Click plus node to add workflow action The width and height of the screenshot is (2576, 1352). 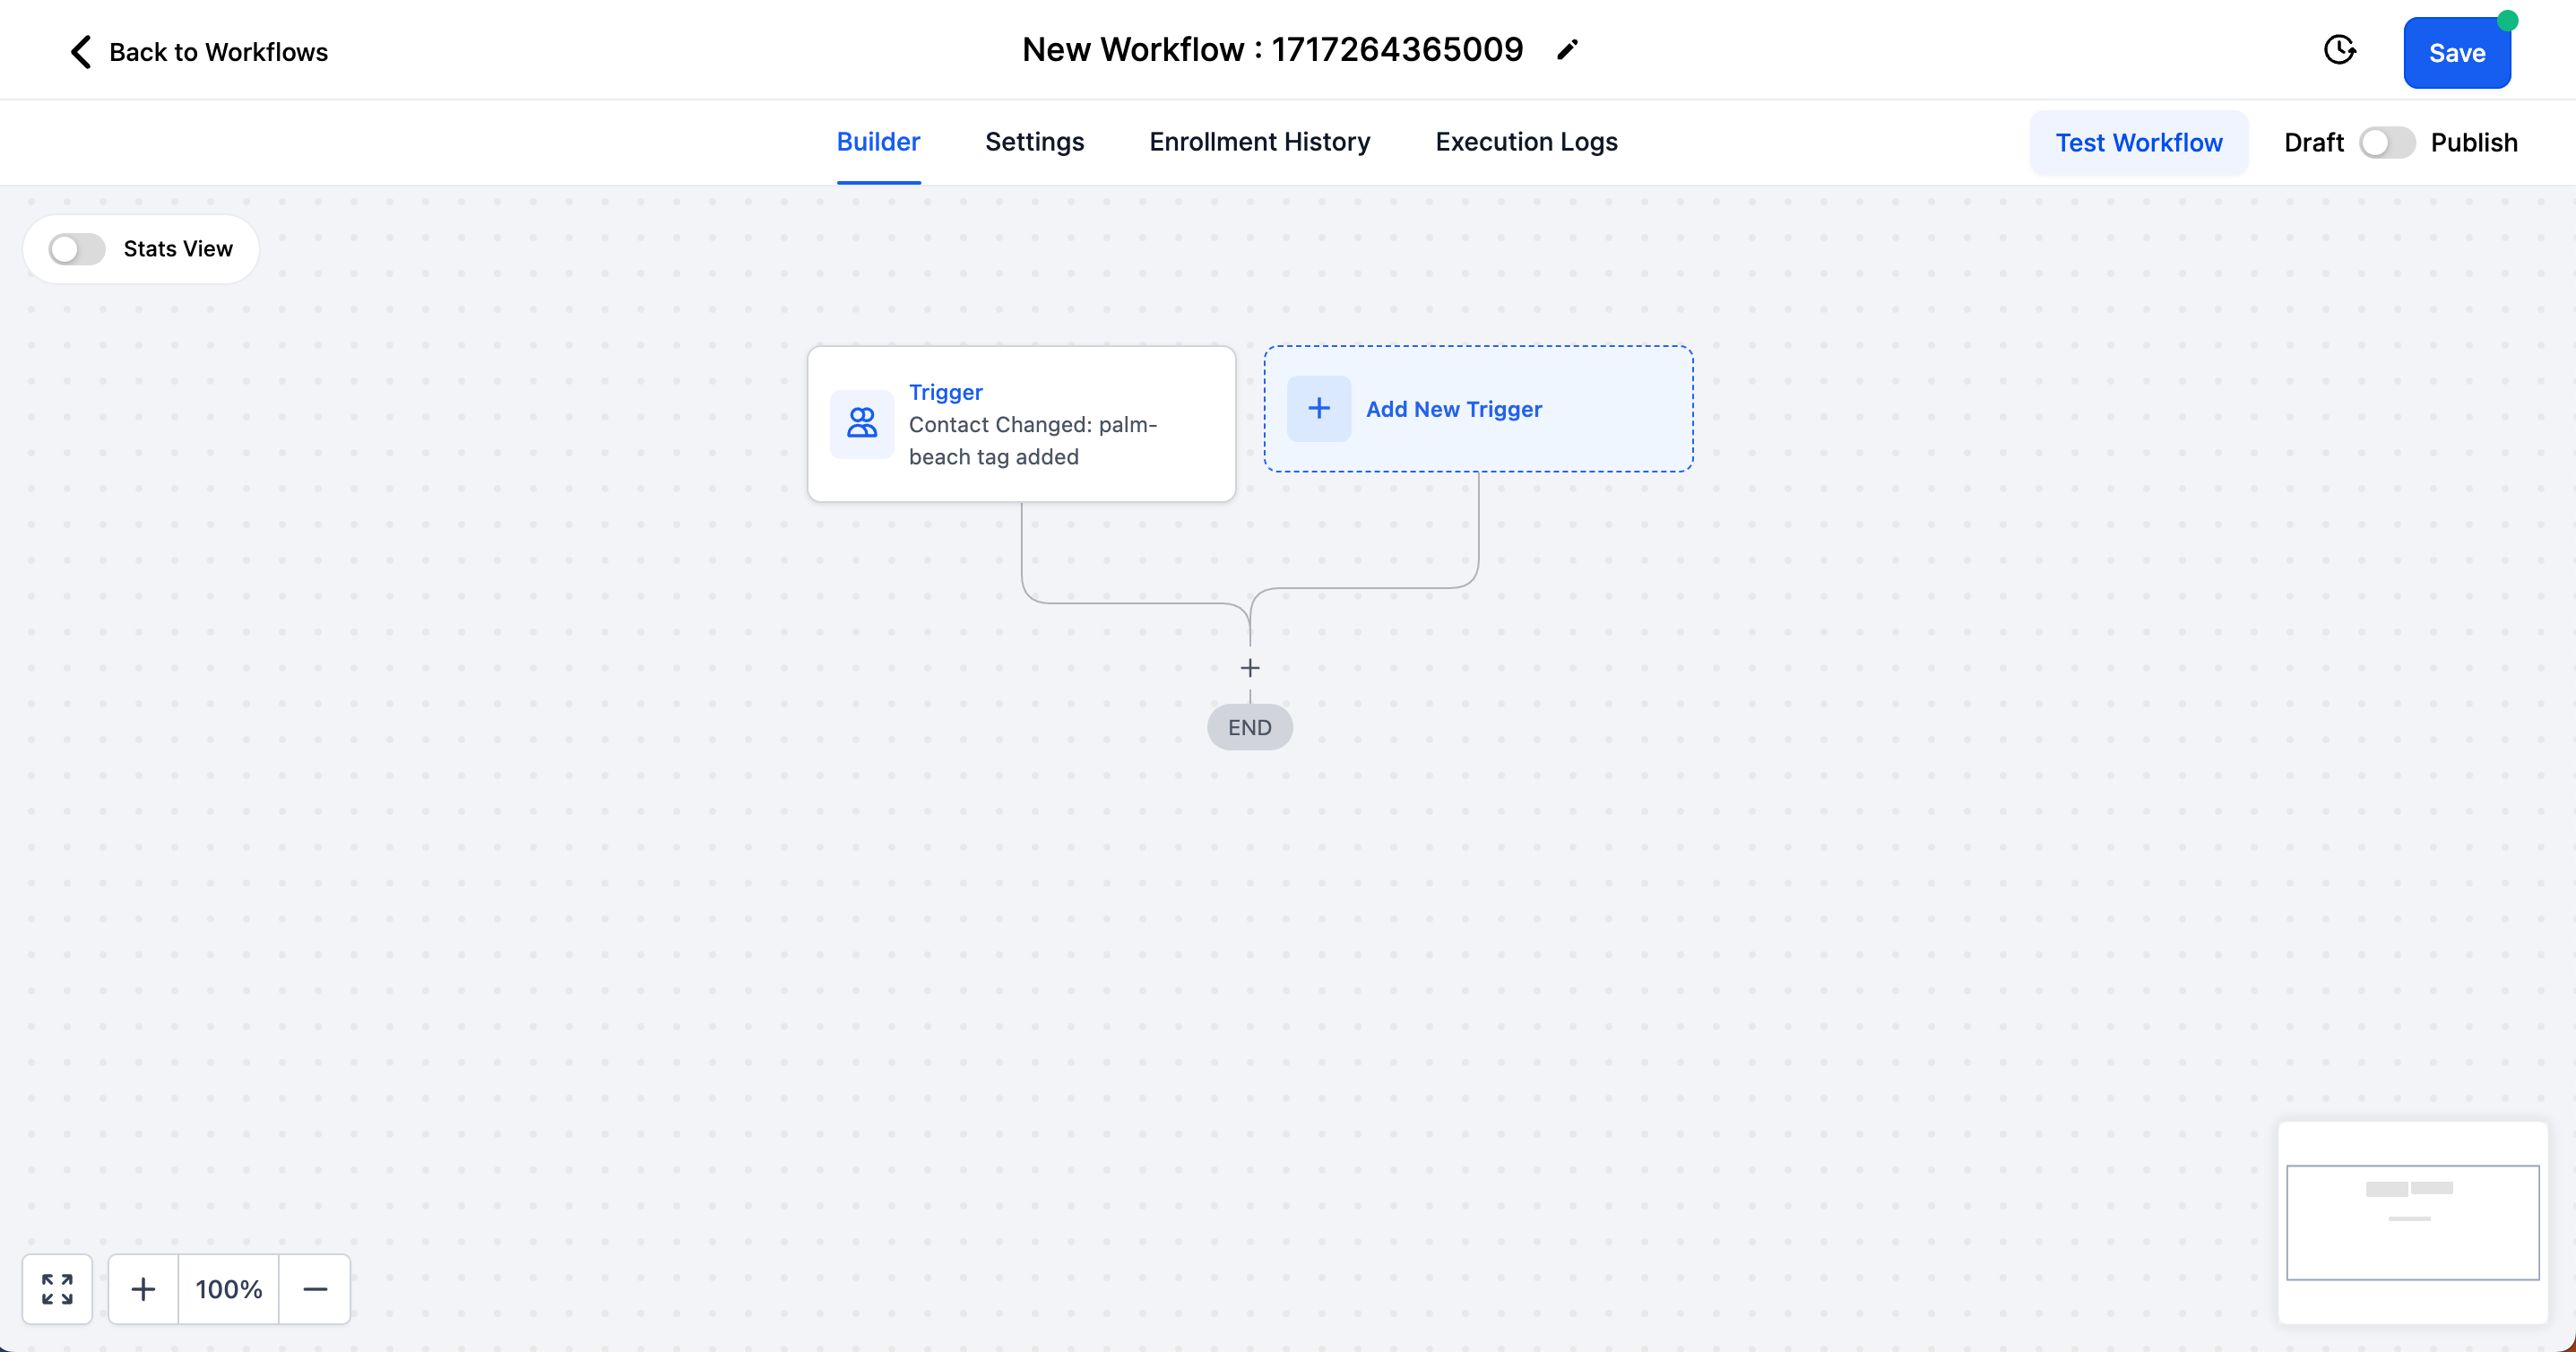tap(1250, 668)
